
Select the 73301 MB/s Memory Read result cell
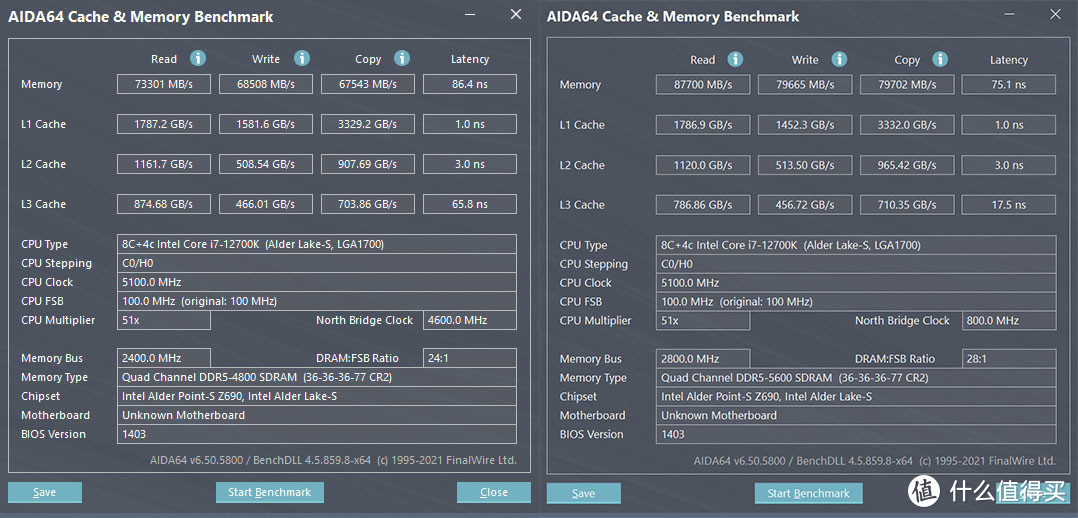click(x=164, y=84)
